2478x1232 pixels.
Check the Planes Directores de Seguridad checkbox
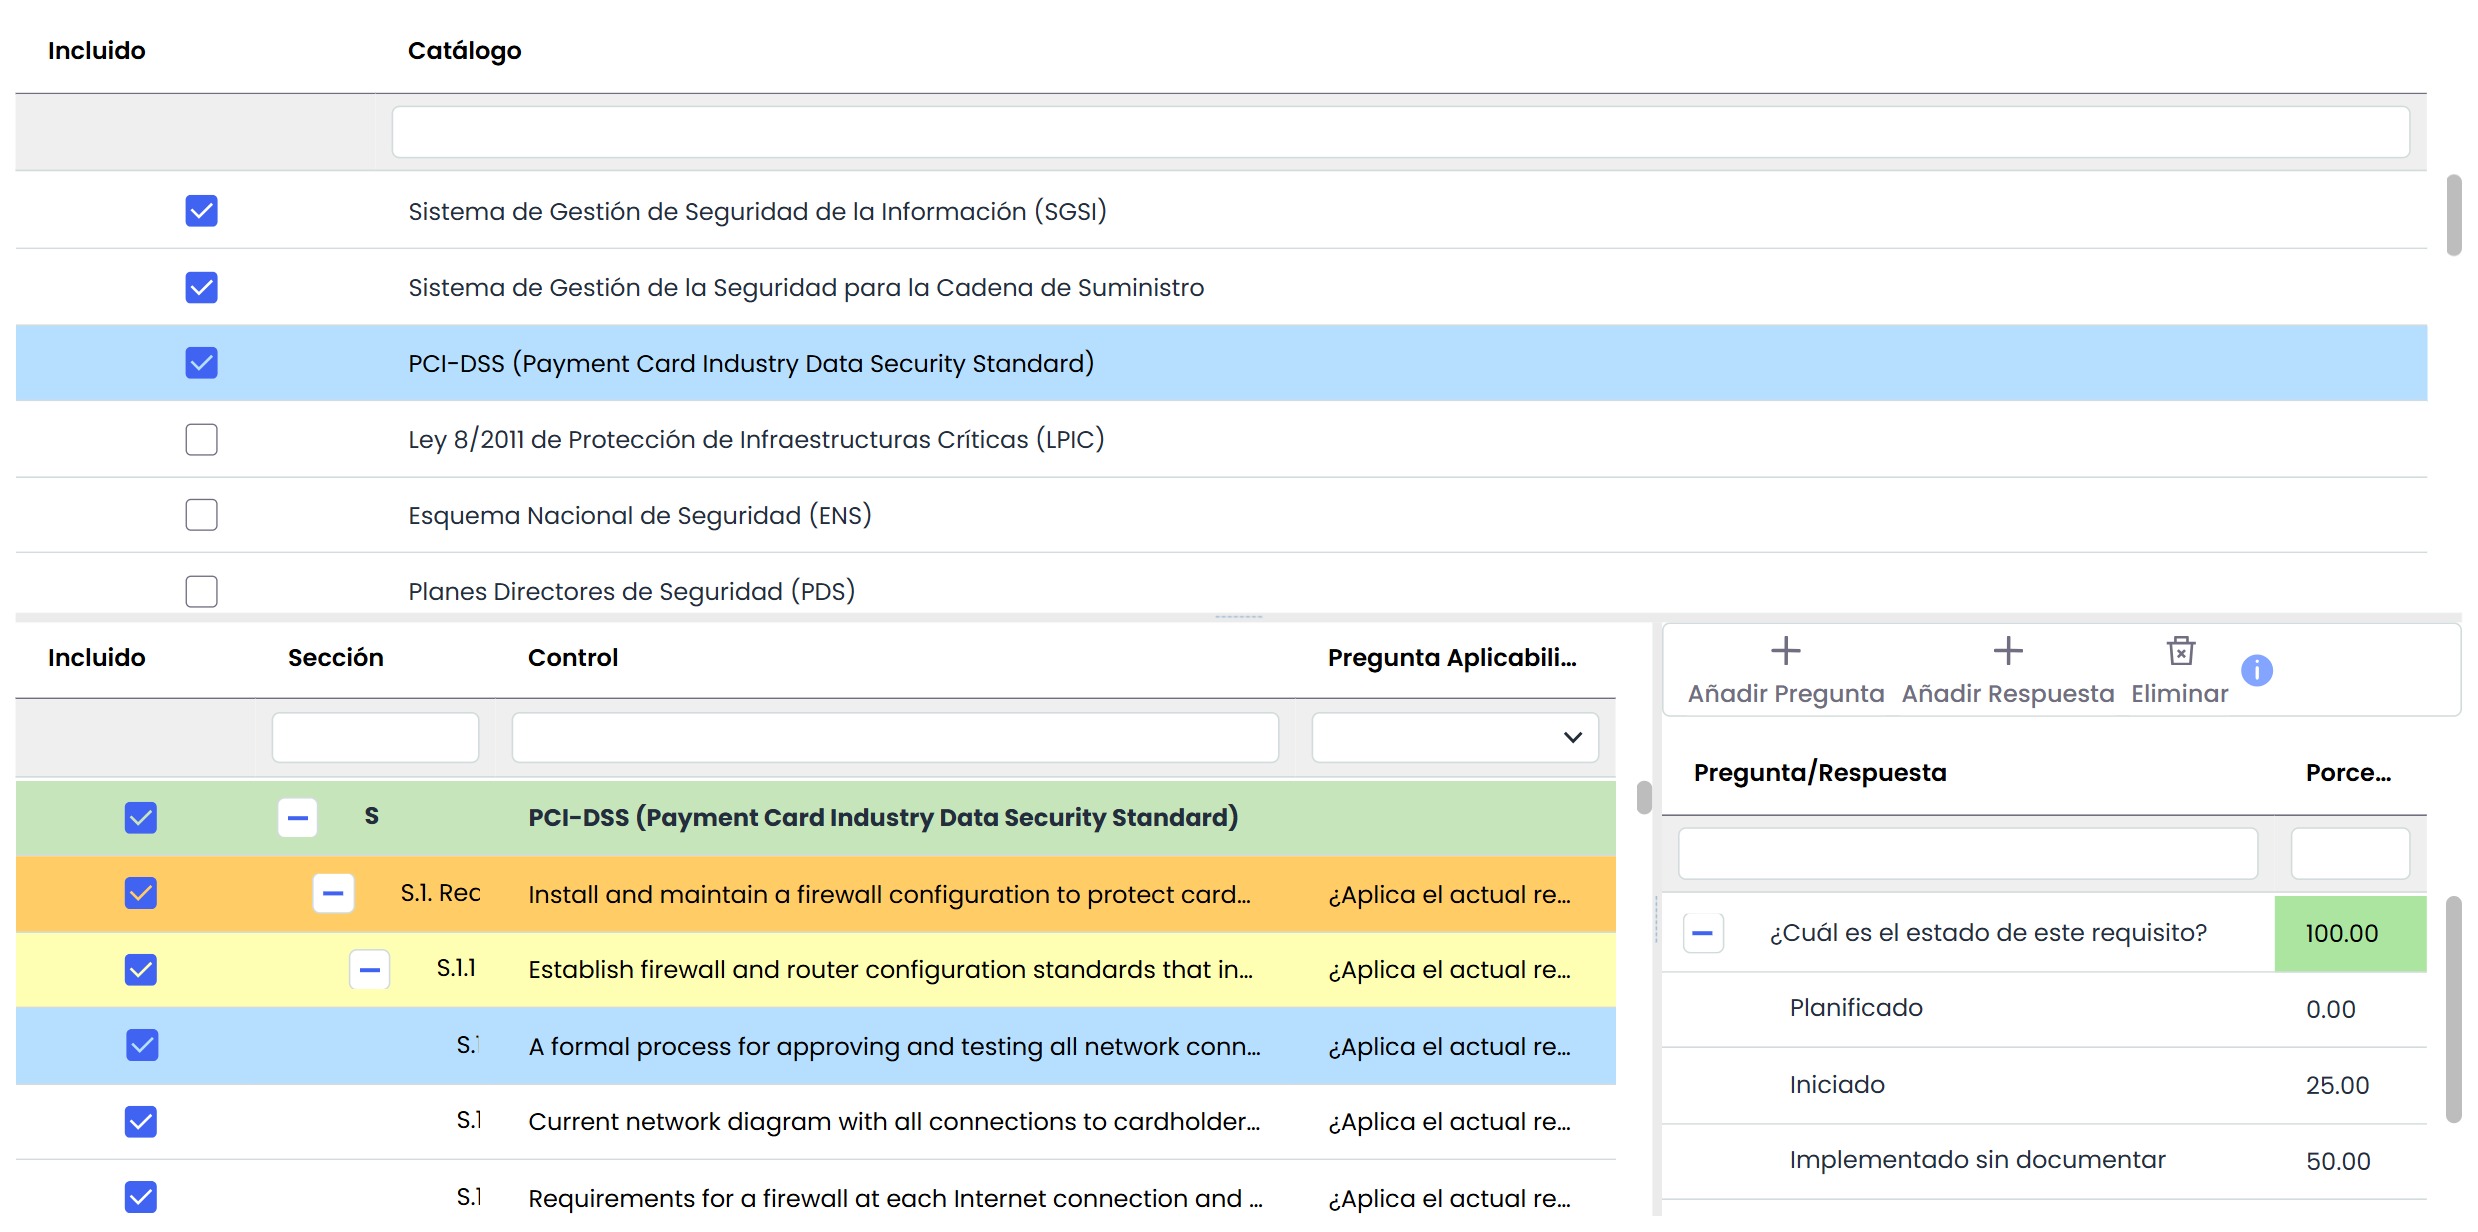201,591
